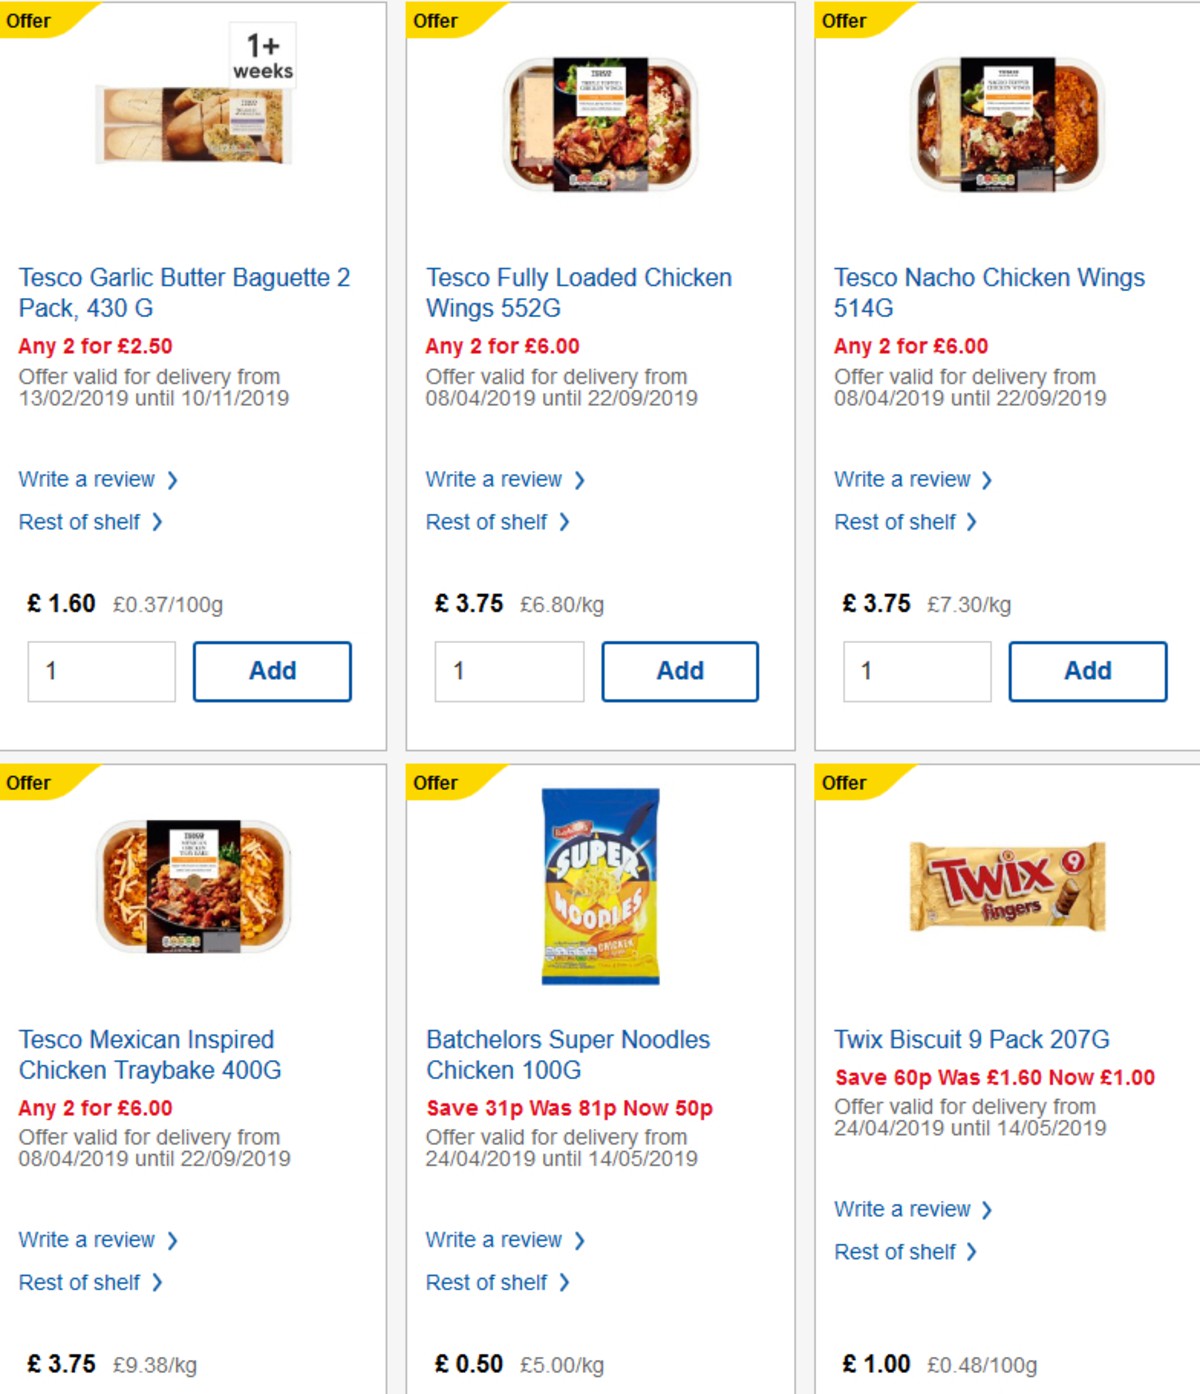Open the Tesco Fully Loaded Chicken Wings product page
Screen dimensions: 1200x1394
[578, 292]
